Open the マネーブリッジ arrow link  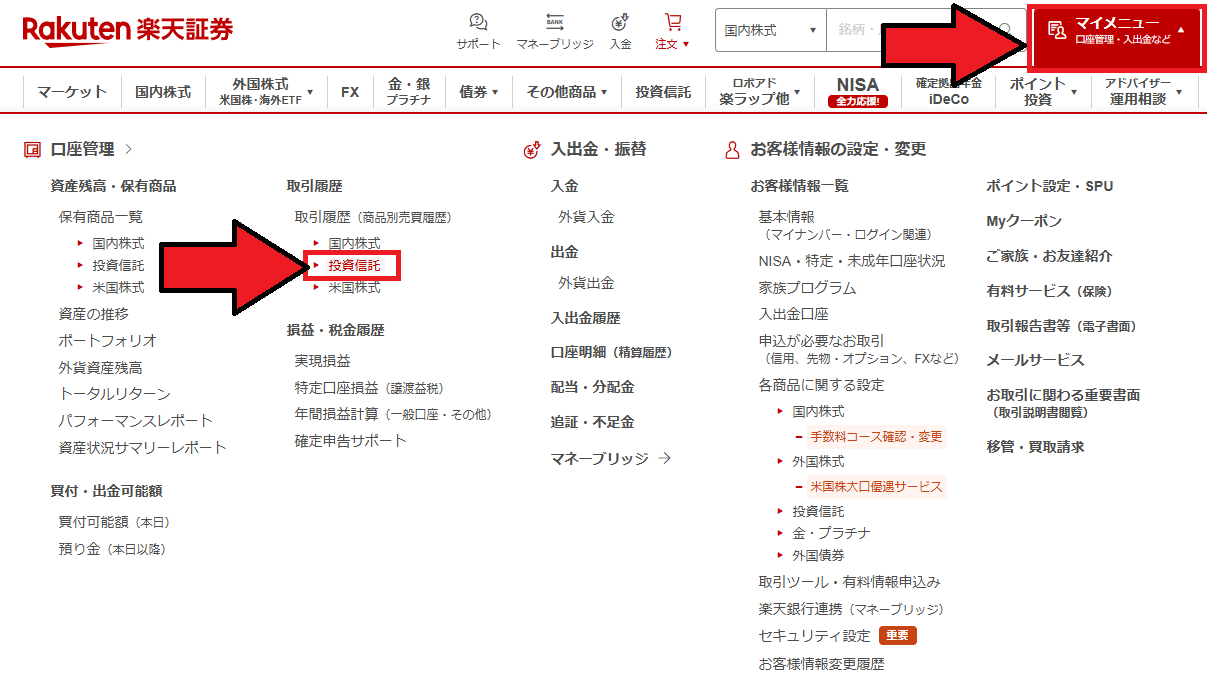click(x=610, y=459)
